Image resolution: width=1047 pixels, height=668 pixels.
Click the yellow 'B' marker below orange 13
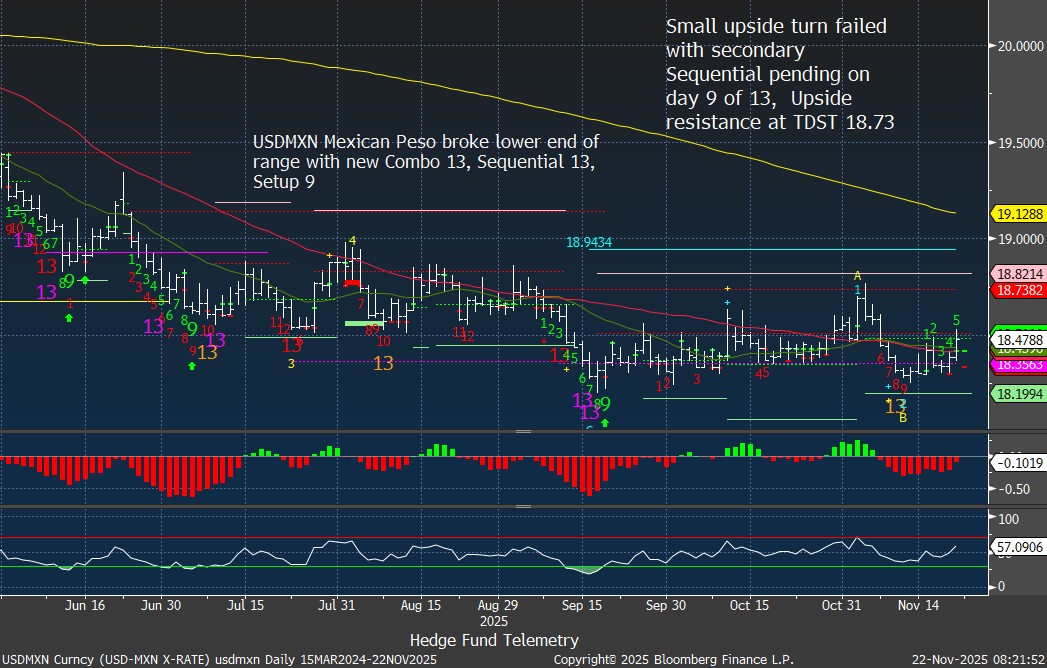[902, 418]
